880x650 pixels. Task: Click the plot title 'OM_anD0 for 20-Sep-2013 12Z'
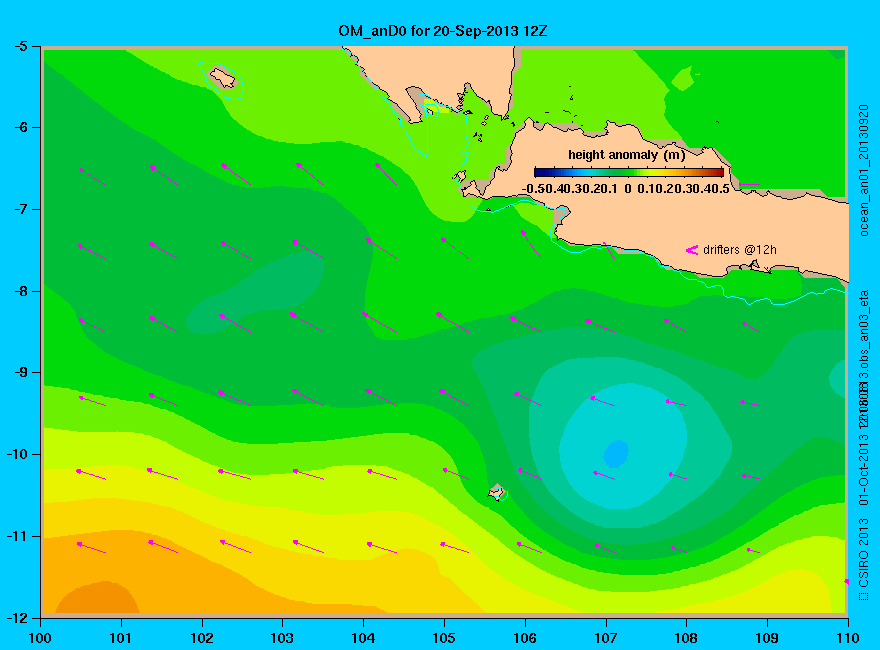[x=442, y=31]
